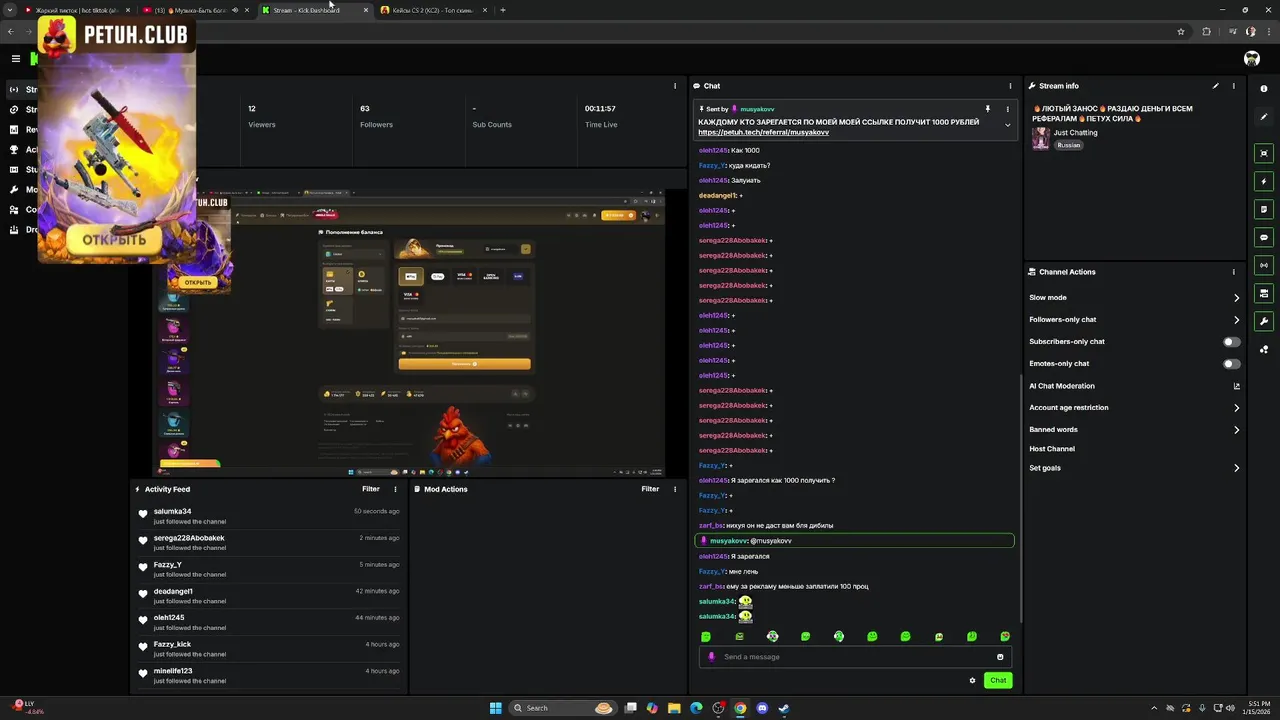Open the Chat panel three-dot menu
The width and height of the screenshot is (1280, 720).
[x=1010, y=86]
